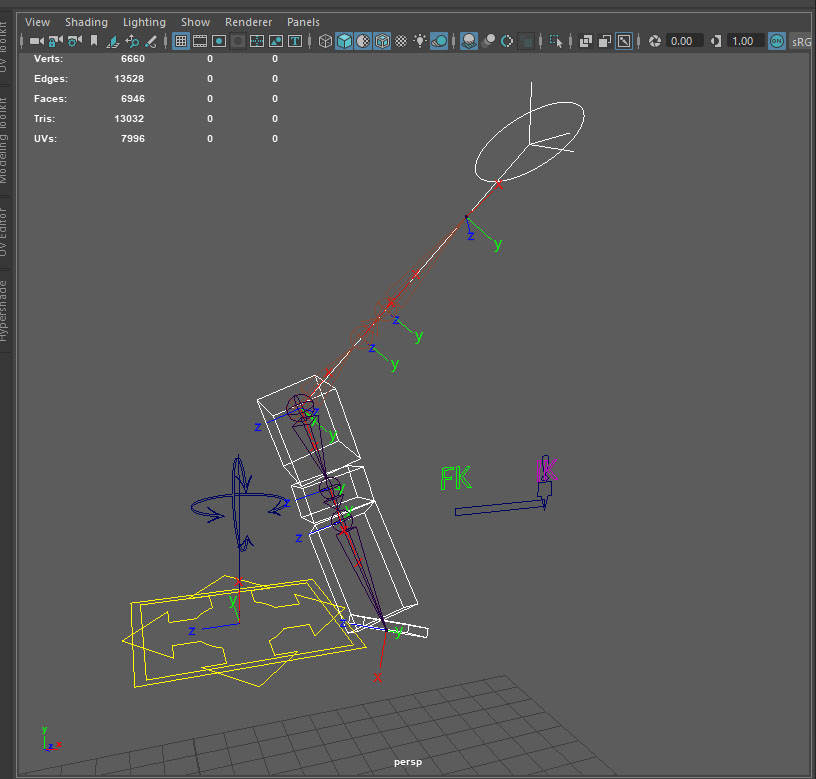This screenshot has height=779, width=816.
Task: Toggle the color management ON button
Action: [x=777, y=41]
